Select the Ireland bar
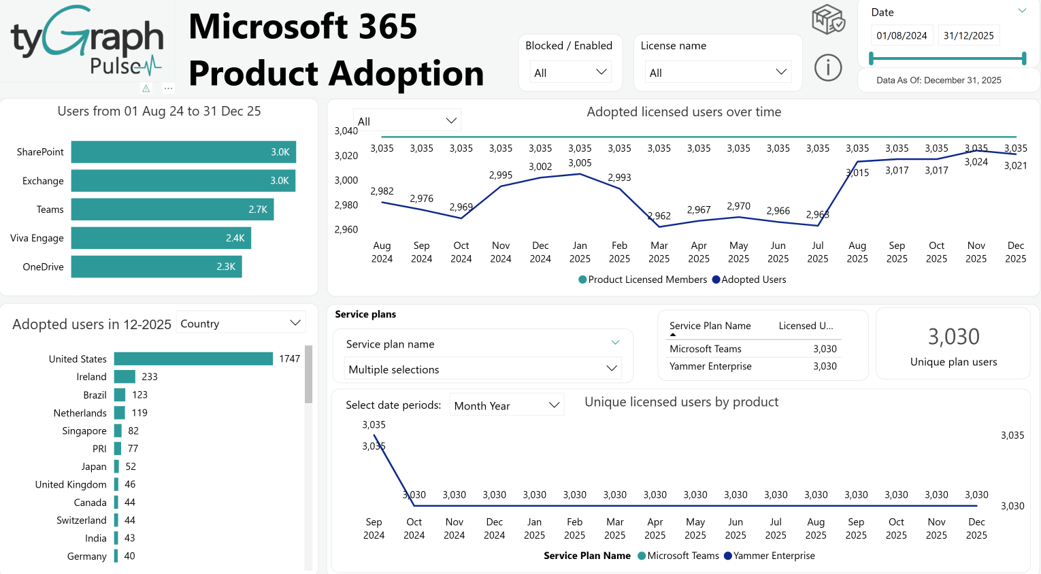Screen dimensions: 1041x574 [x=125, y=376]
